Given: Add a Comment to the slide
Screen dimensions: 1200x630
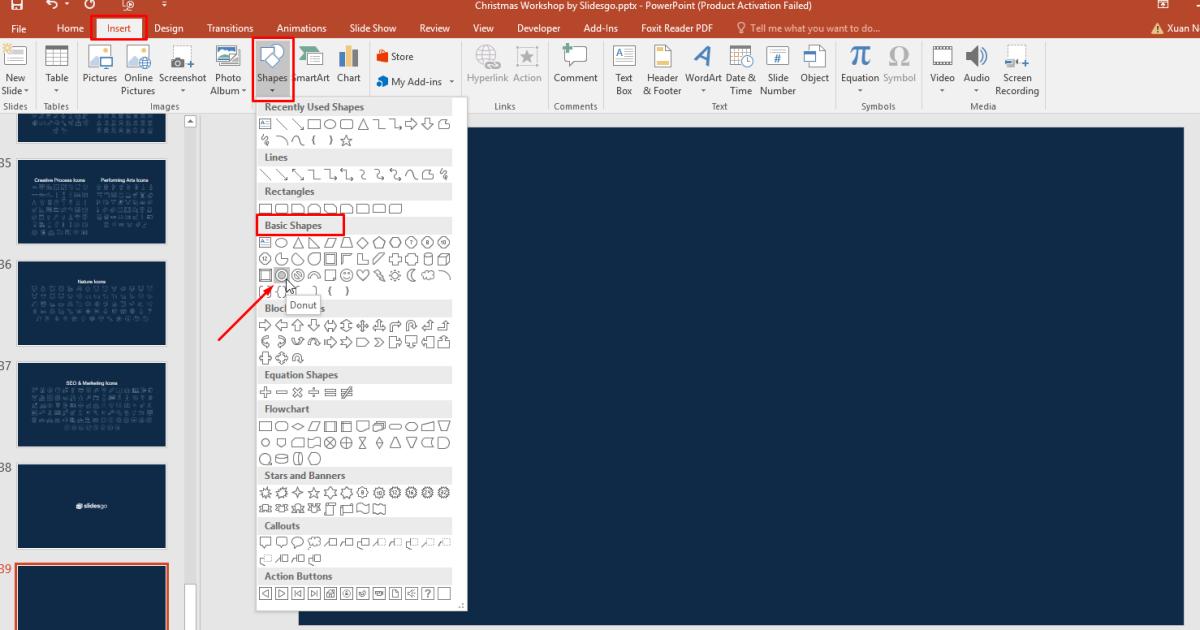Looking at the screenshot, I should [x=575, y=64].
